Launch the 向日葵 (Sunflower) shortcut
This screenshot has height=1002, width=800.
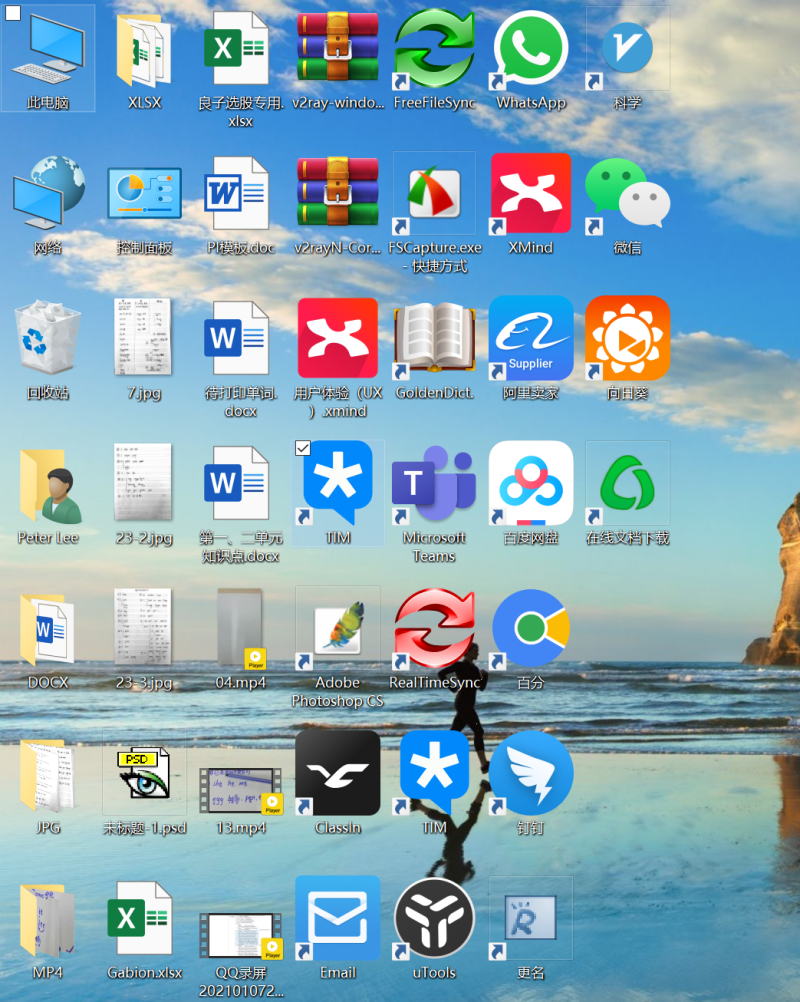tap(627, 337)
